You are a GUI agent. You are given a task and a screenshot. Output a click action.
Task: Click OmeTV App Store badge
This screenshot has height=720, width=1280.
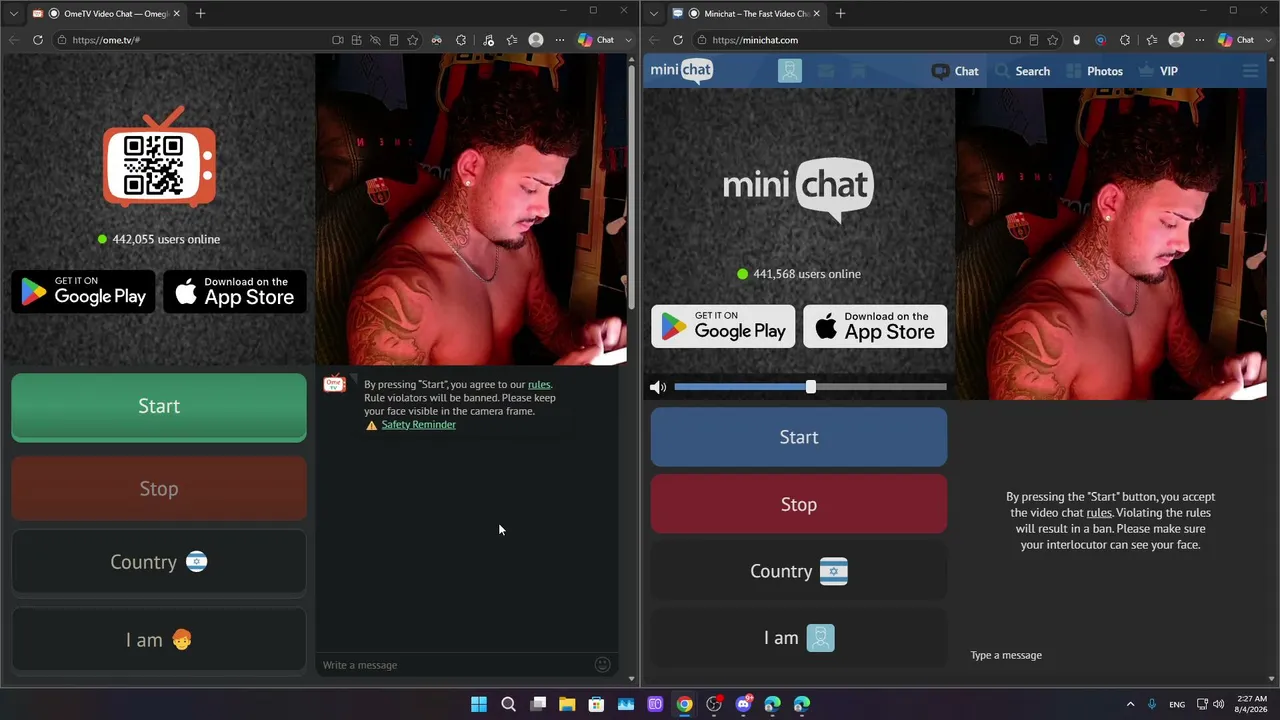(235, 291)
